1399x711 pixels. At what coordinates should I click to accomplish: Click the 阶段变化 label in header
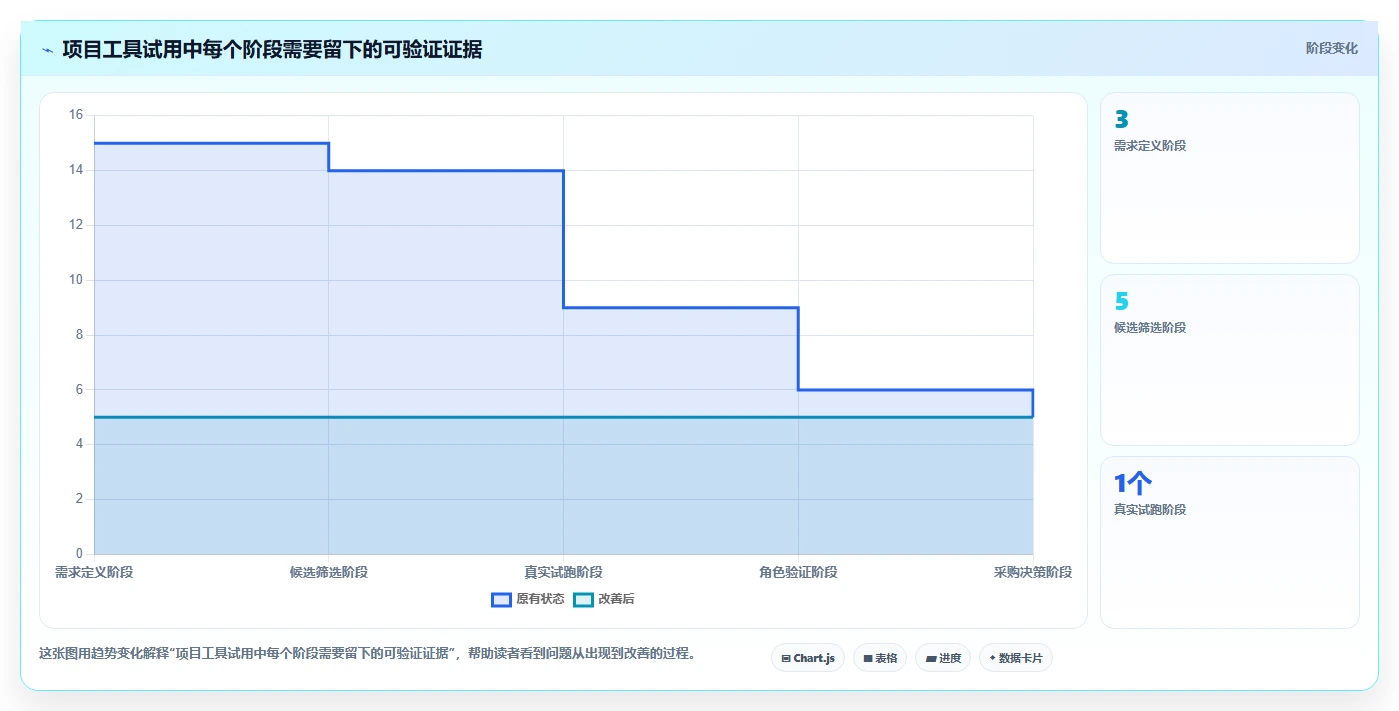[x=1331, y=48]
